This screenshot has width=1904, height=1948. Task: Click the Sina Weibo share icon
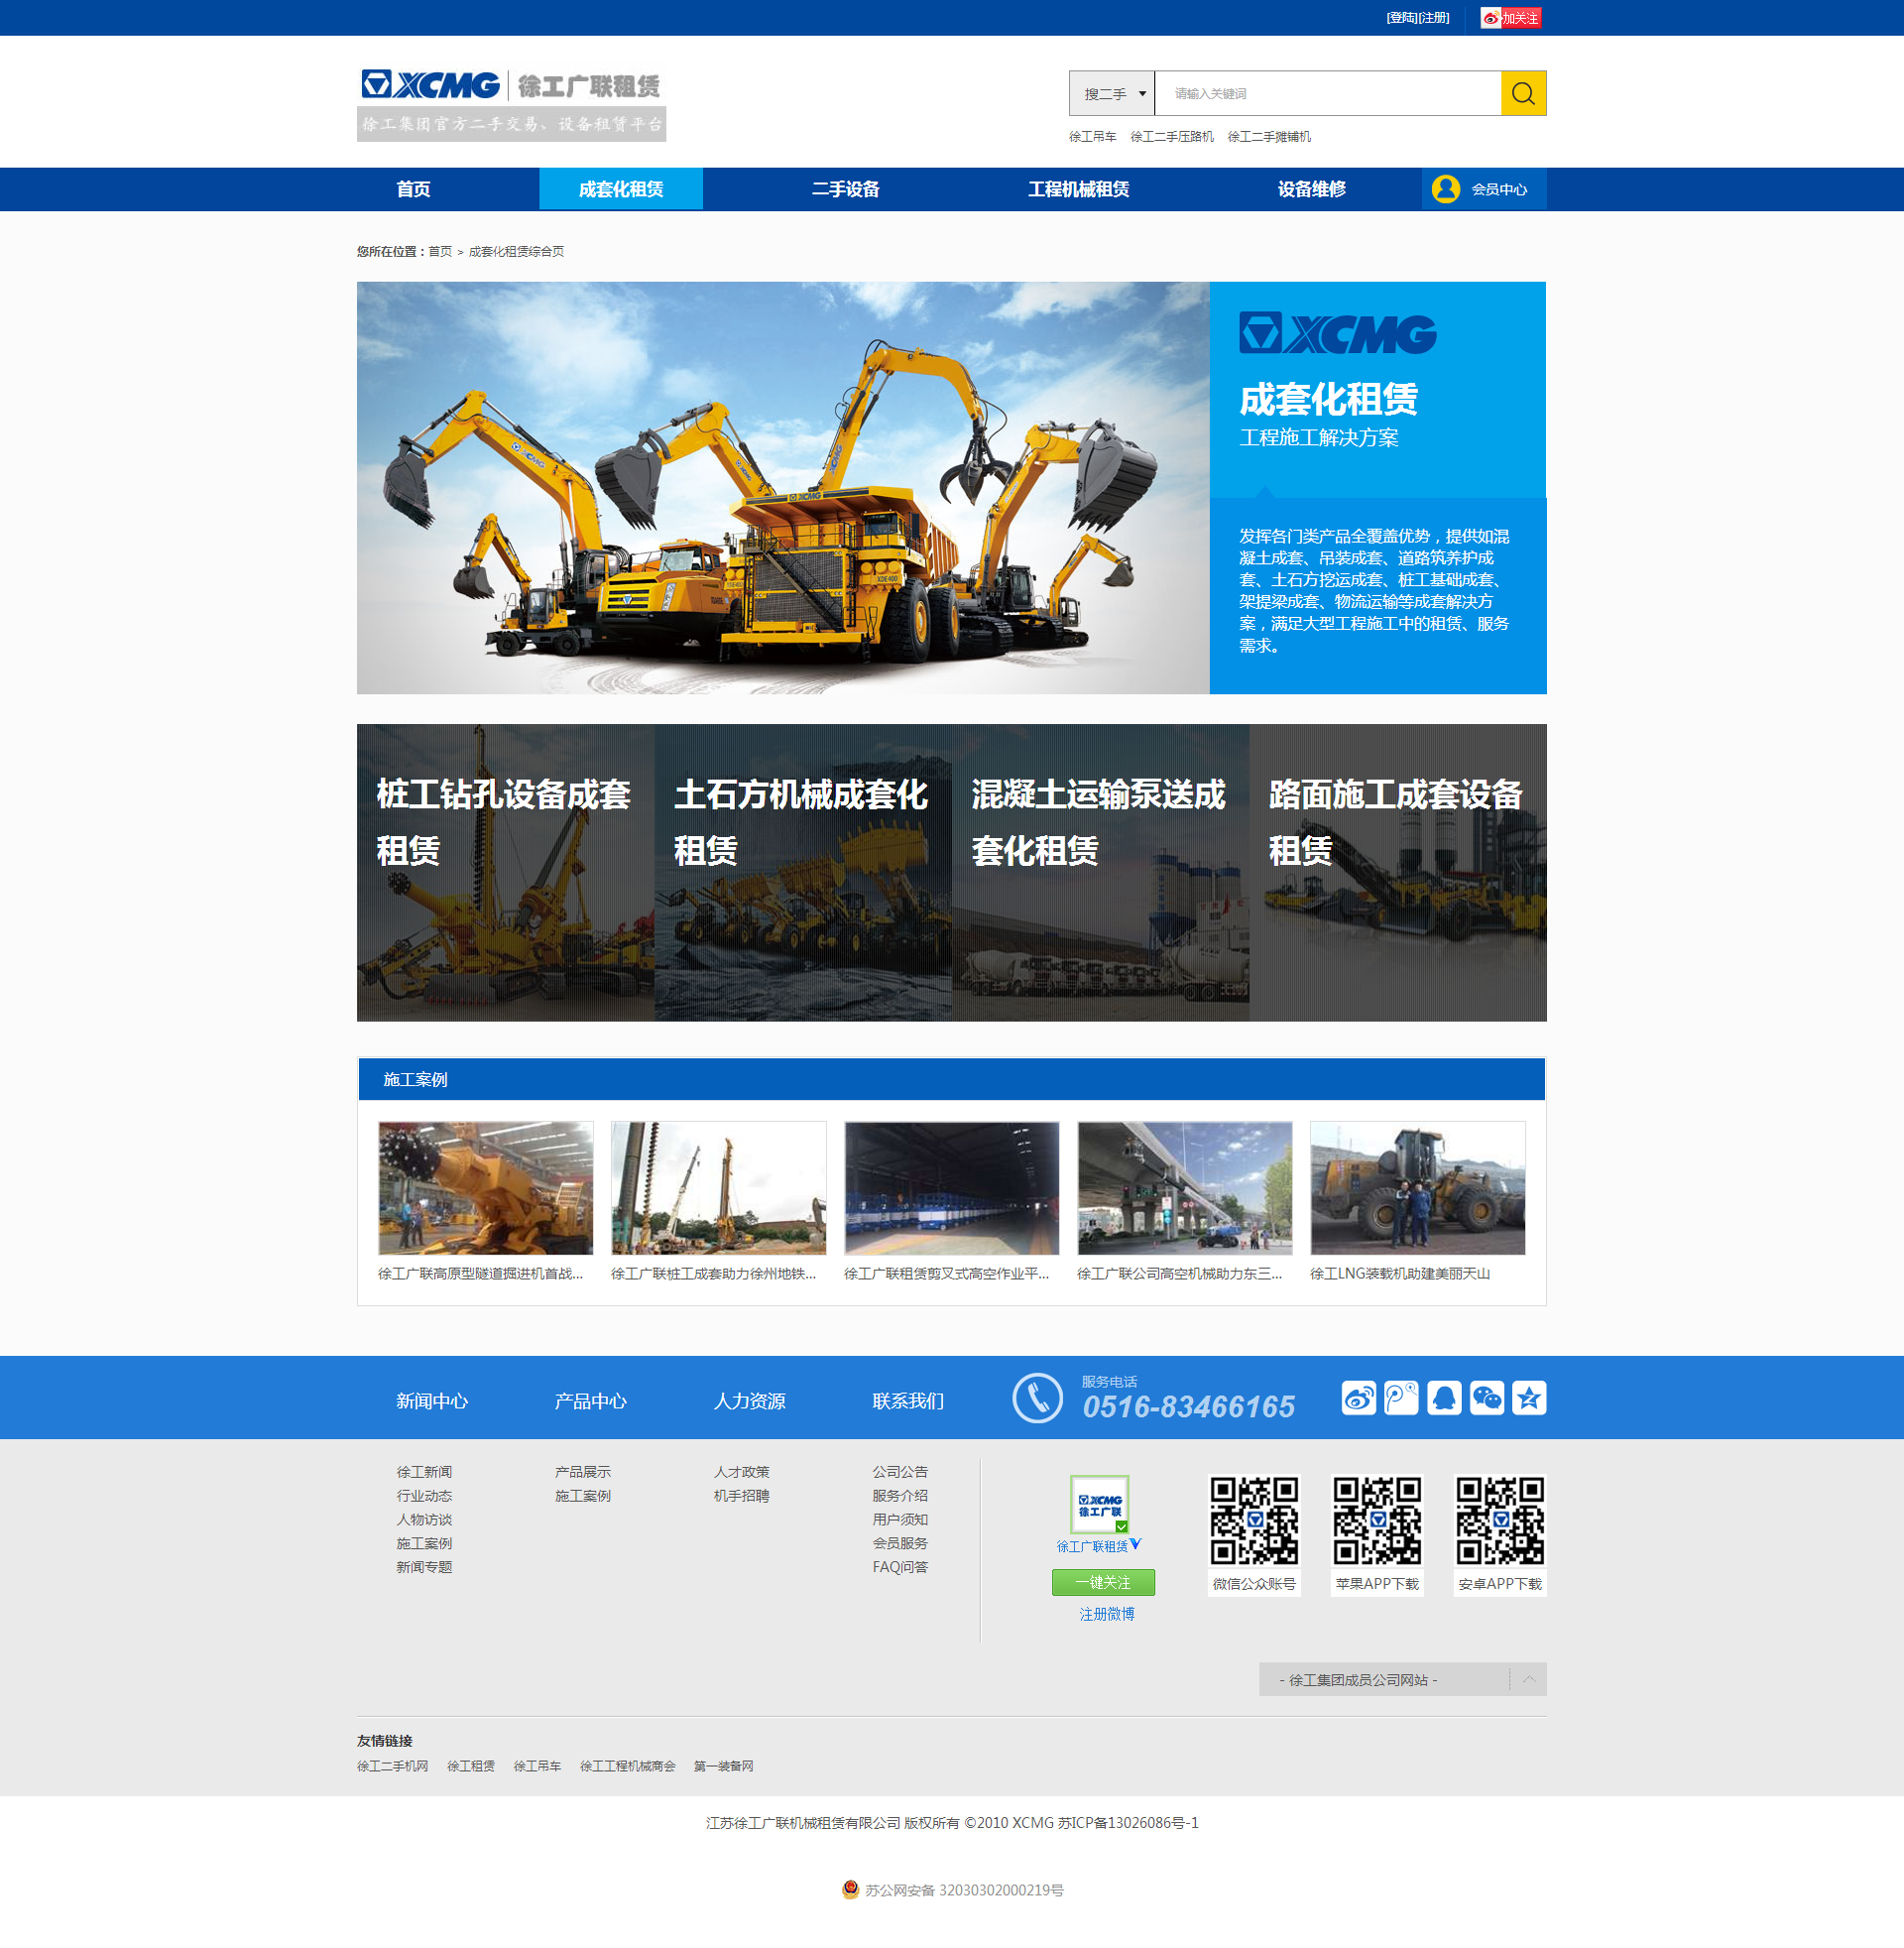click(1358, 1397)
